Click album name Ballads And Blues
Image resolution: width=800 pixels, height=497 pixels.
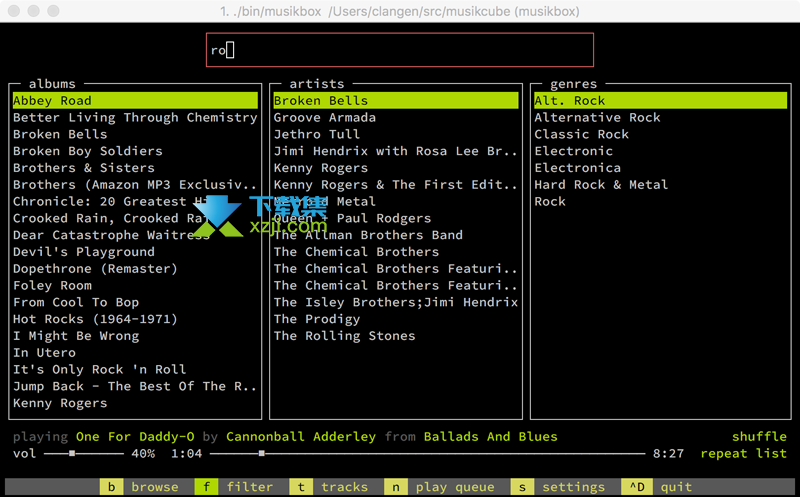491,437
